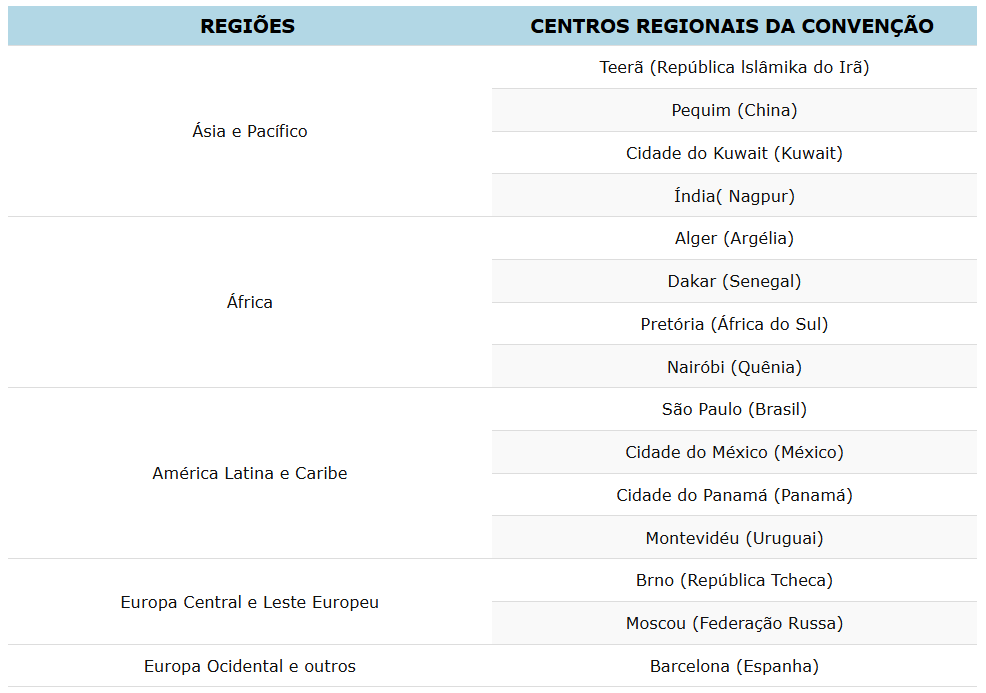Screen dimensions: 986x693
Task: Select the Índia (Nagpur) entry
Action: [734, 196]
